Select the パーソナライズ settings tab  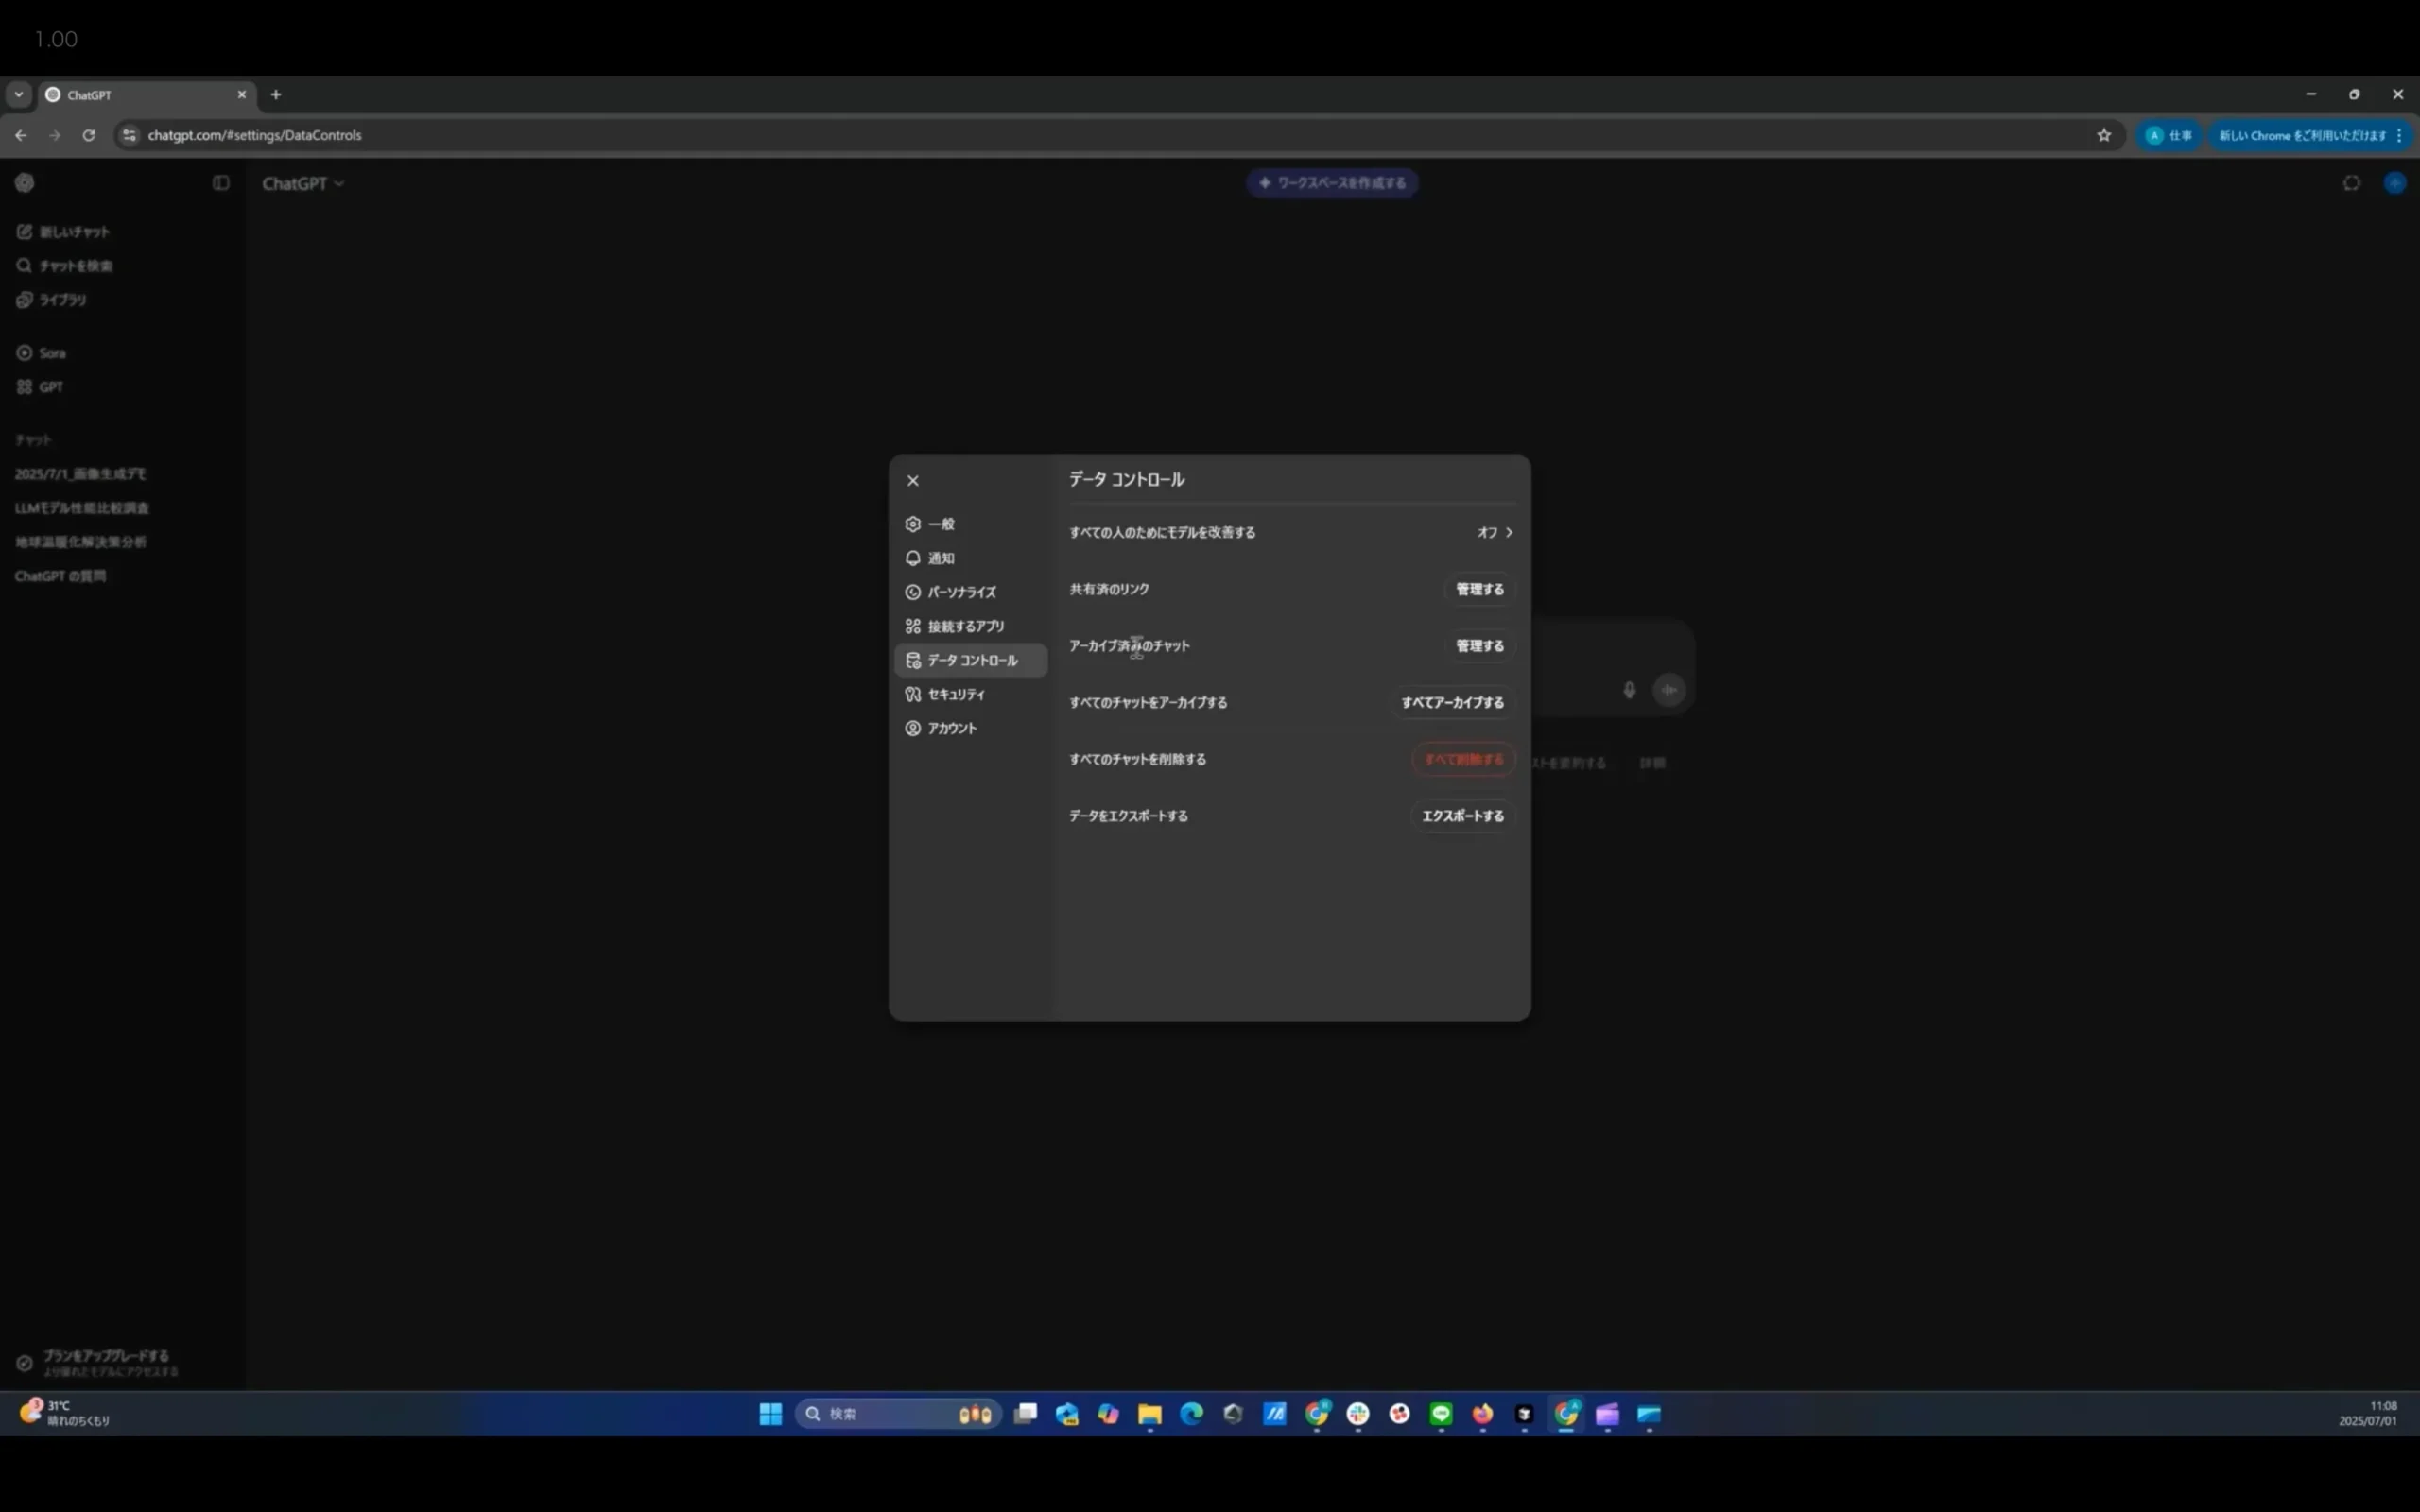960,592
